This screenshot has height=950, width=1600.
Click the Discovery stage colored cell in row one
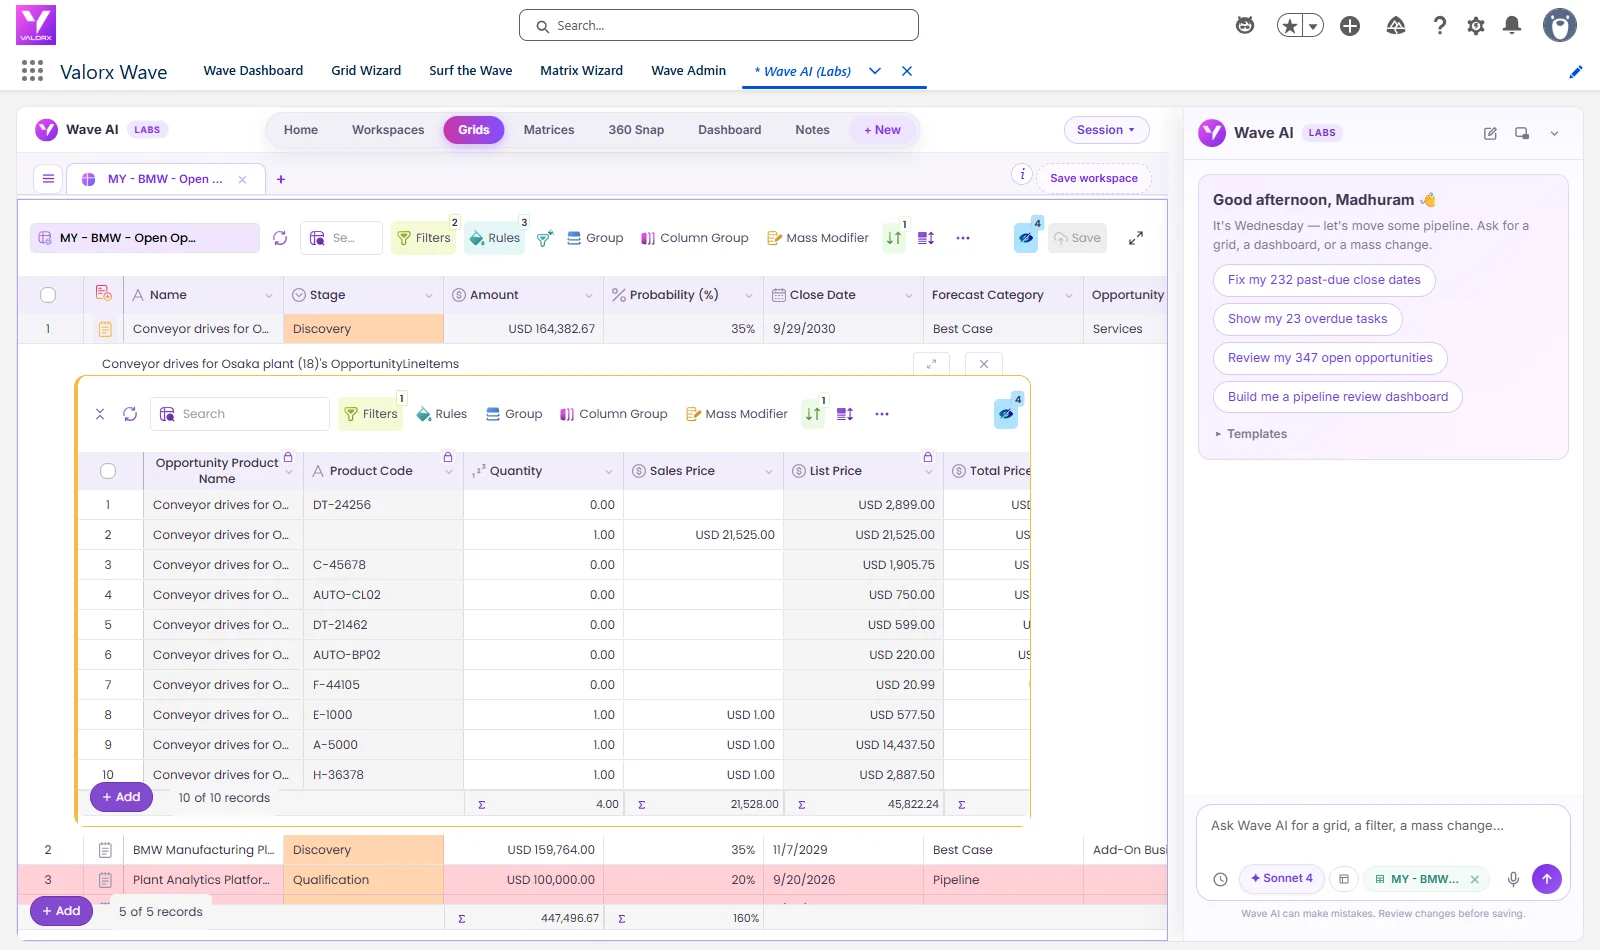363,329
